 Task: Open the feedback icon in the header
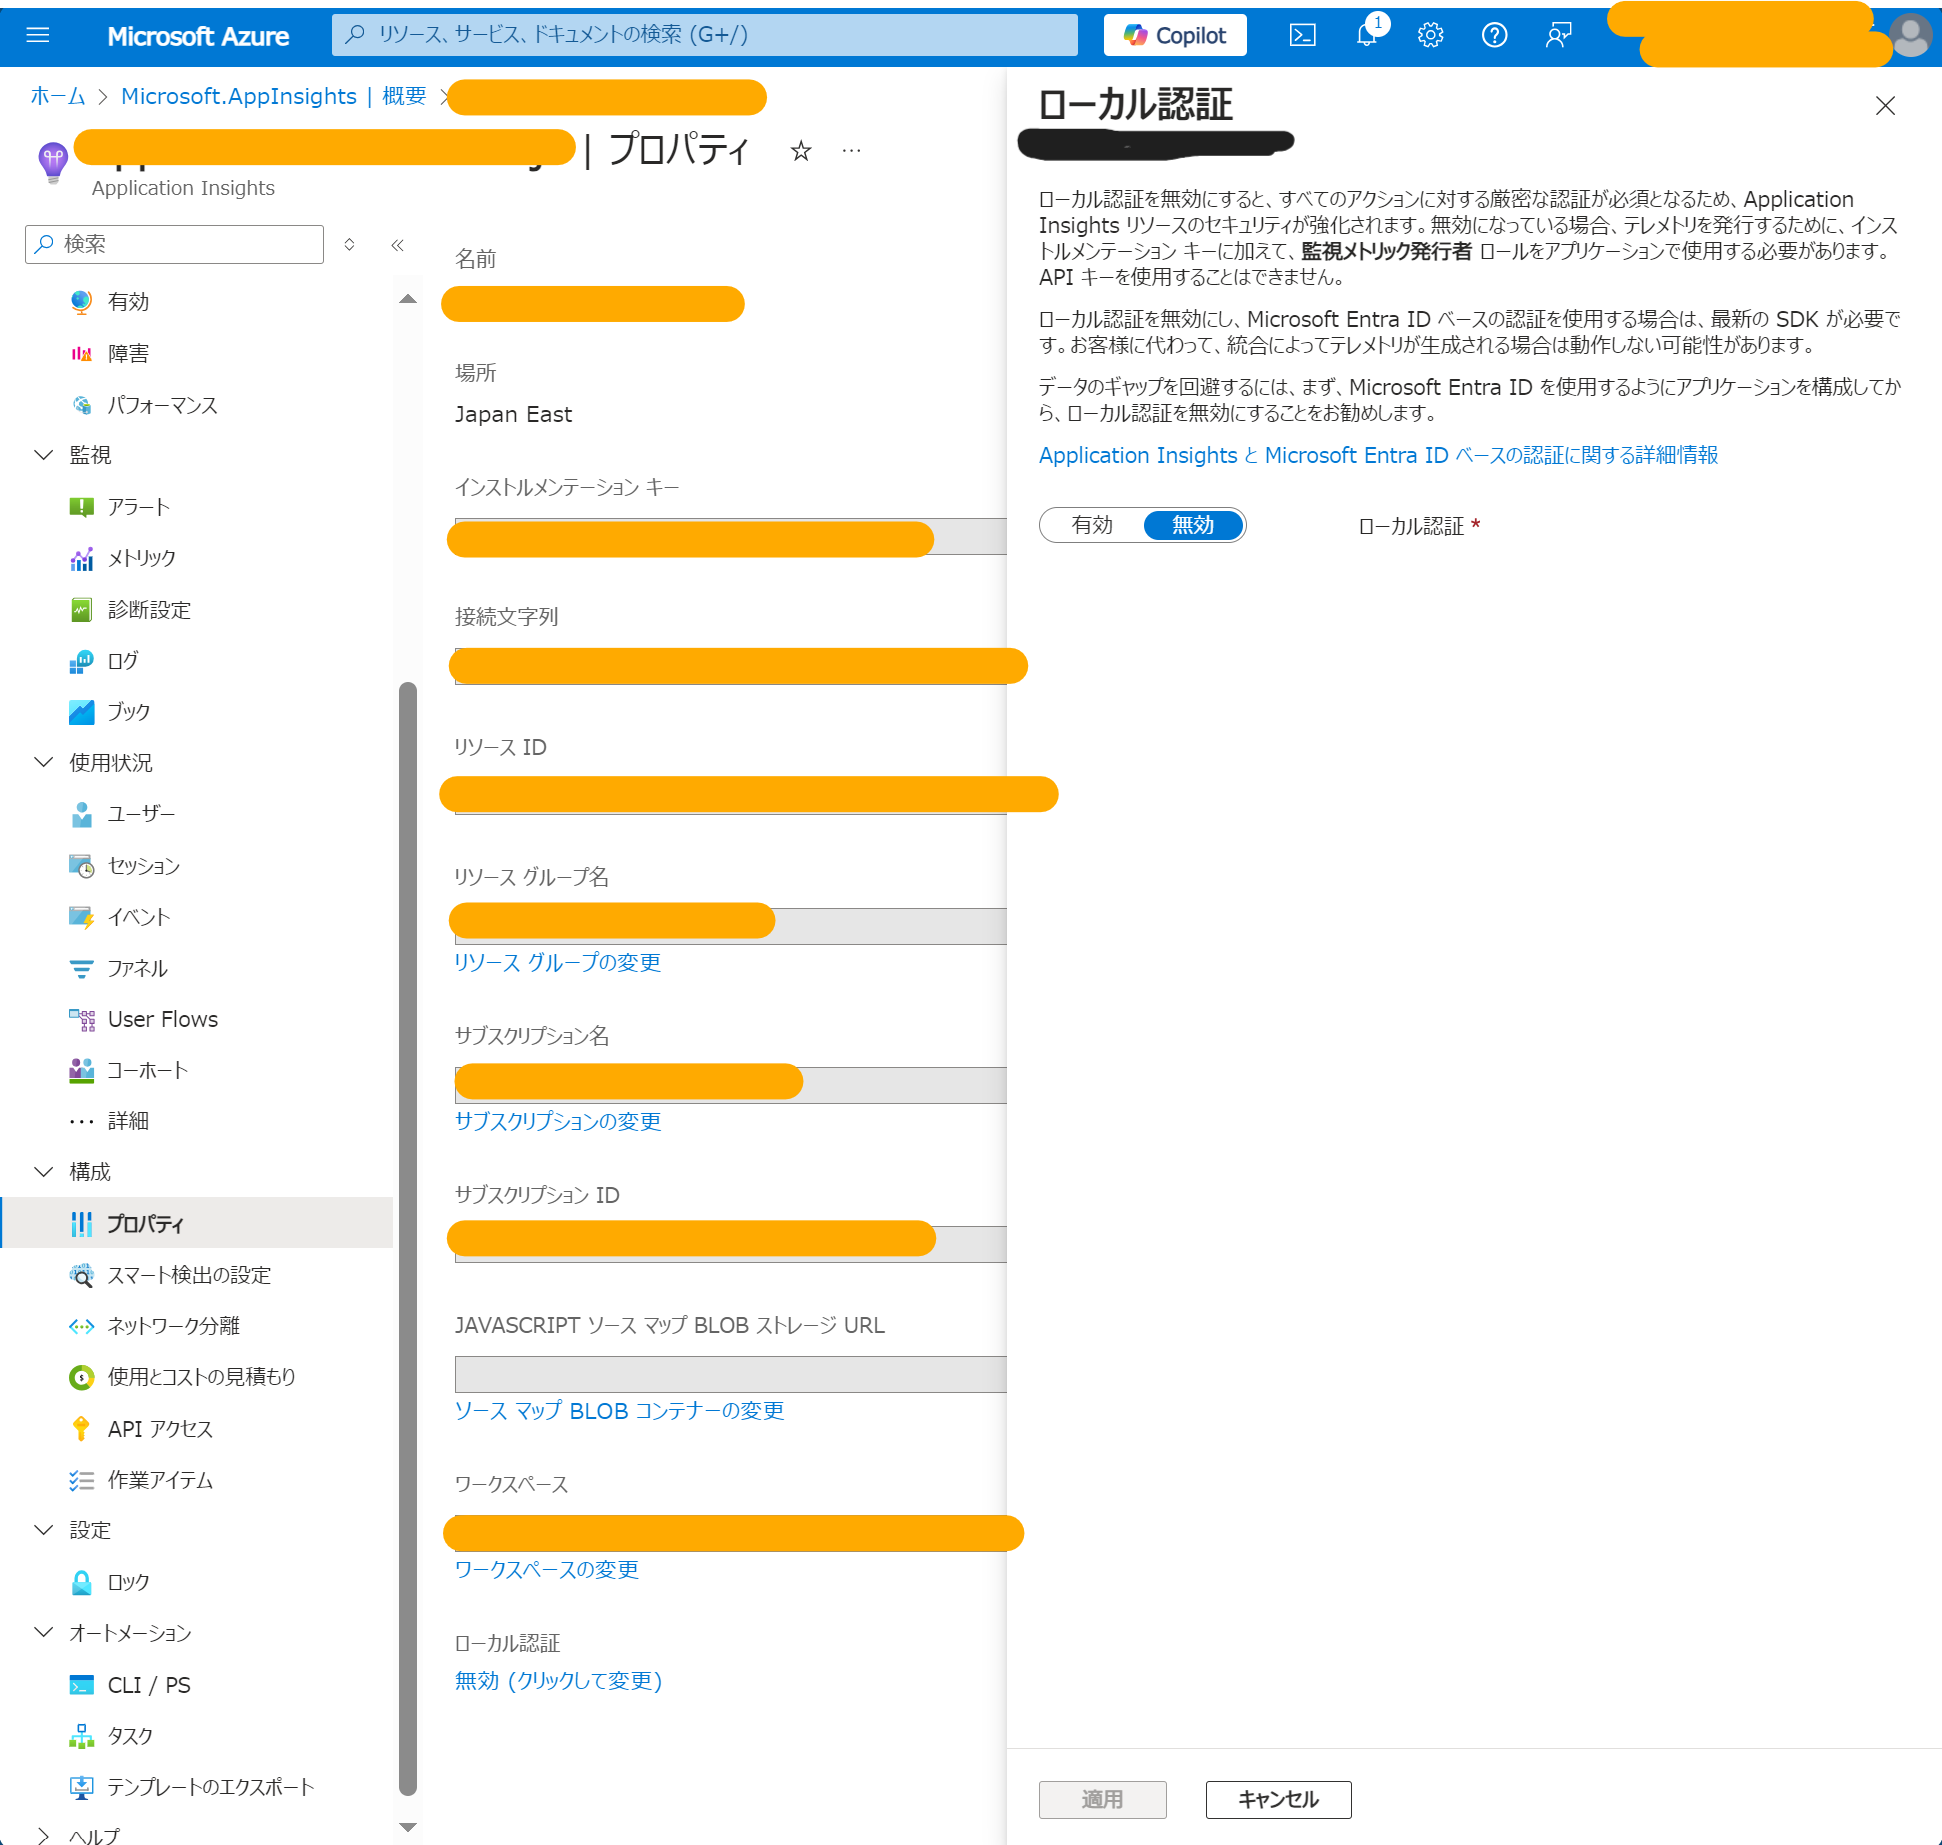(1558, 36)
